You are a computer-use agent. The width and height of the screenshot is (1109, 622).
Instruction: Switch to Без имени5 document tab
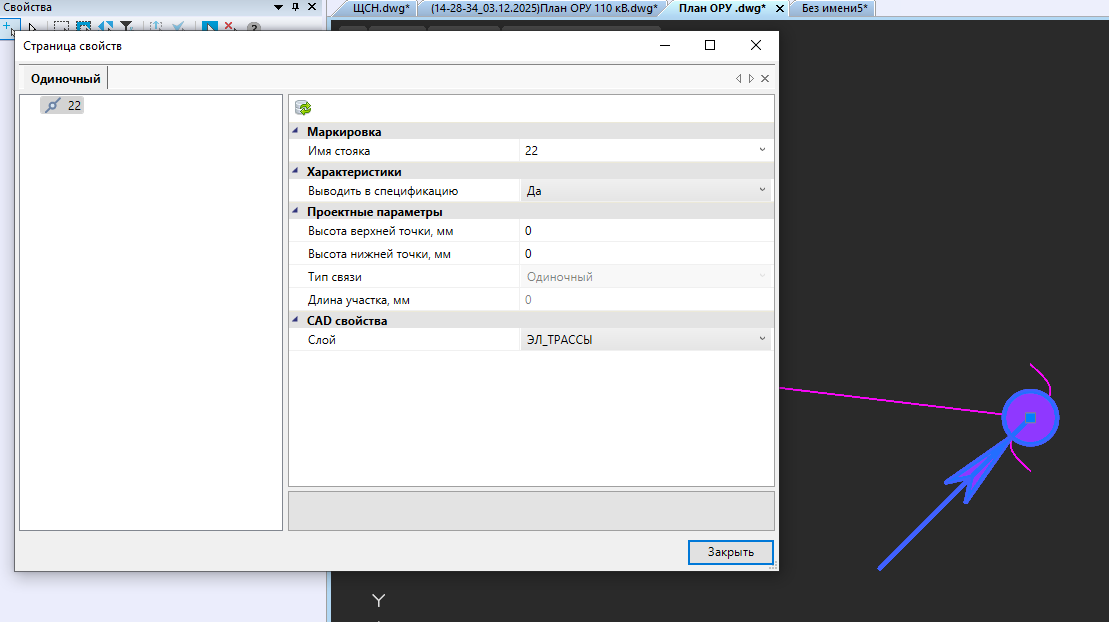(834, 8)
